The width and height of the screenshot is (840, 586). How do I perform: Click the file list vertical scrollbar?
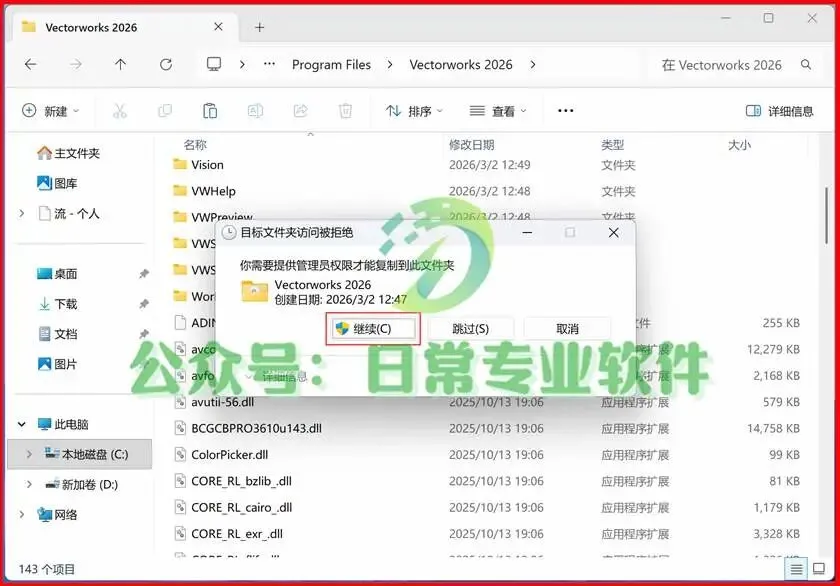point(826,214)
